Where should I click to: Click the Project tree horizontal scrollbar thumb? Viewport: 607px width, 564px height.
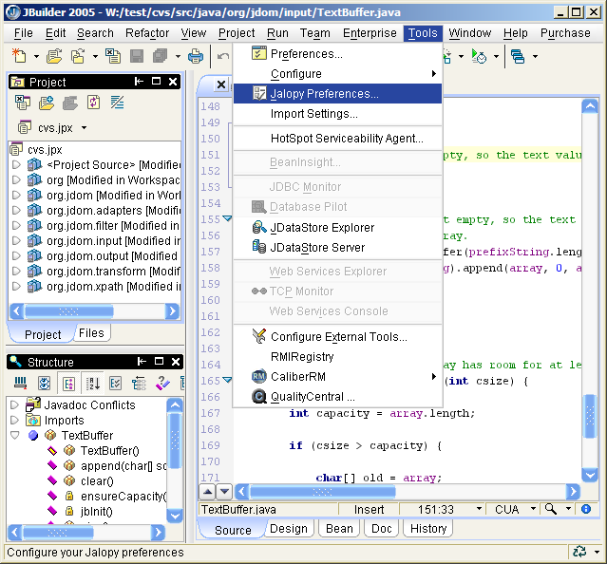point(69,311)
